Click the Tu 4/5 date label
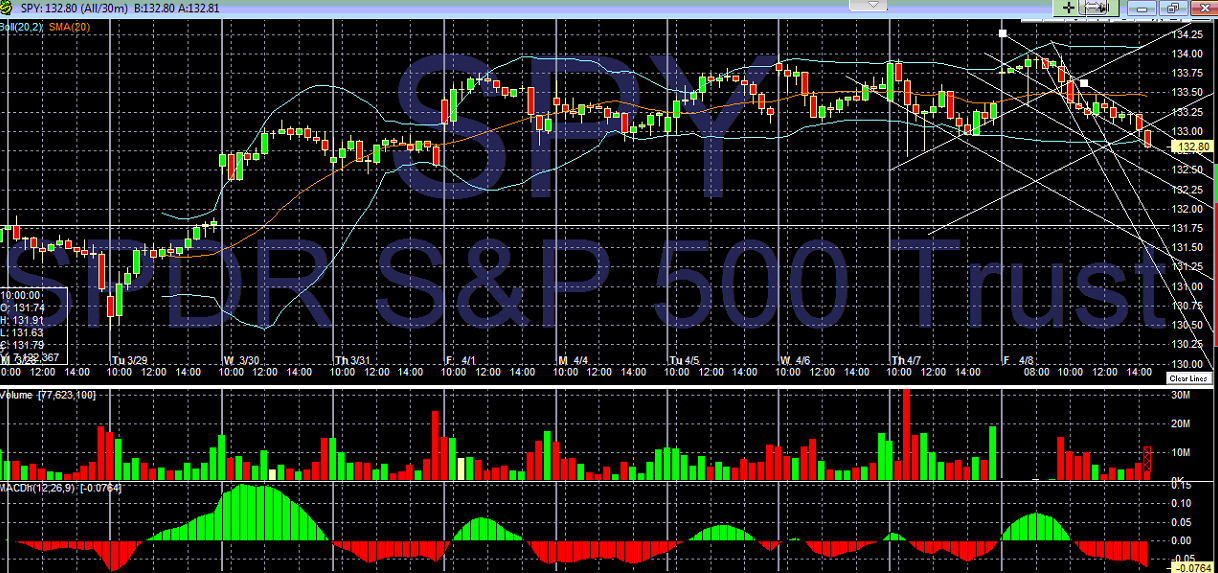Screen dimensions: 1218x573 [685, 359]
